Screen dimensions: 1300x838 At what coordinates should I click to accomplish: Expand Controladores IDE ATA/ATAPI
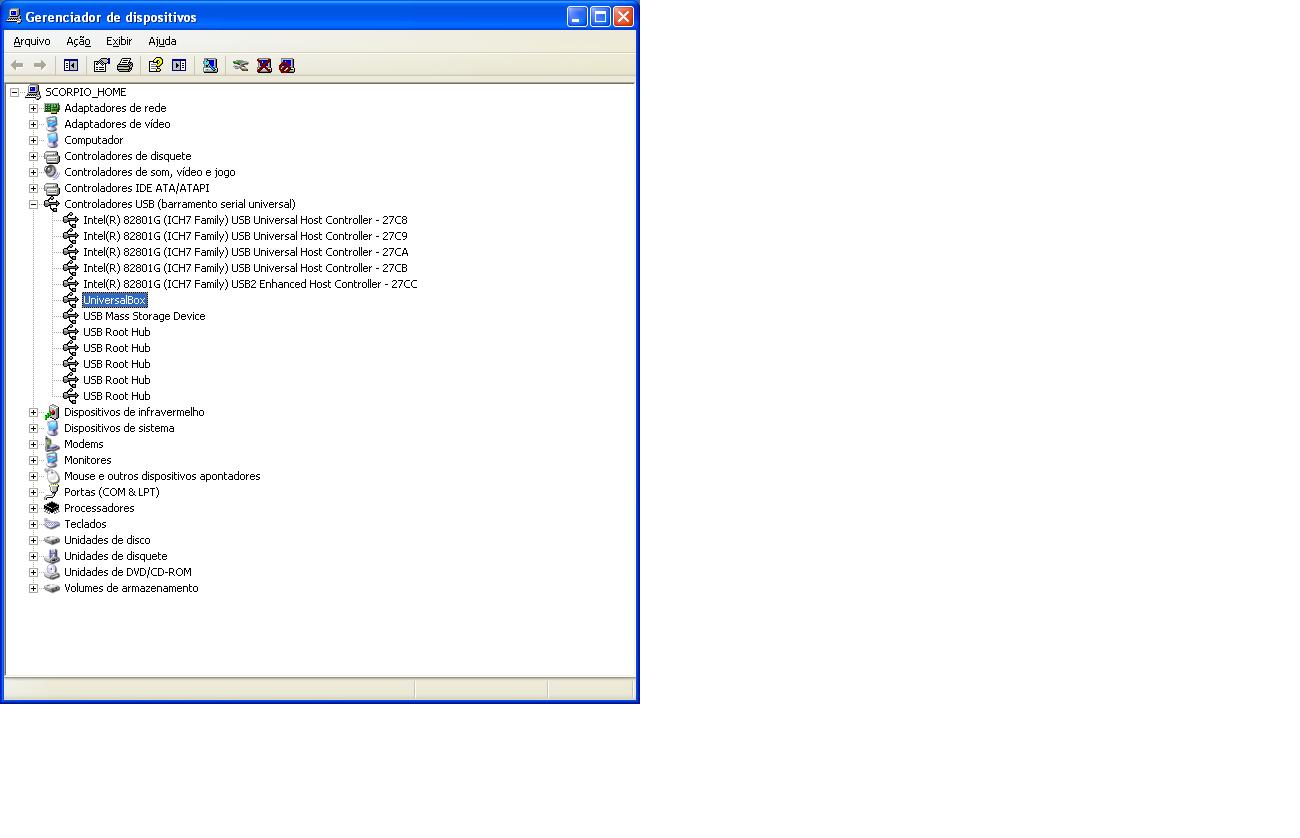(33, 188)
